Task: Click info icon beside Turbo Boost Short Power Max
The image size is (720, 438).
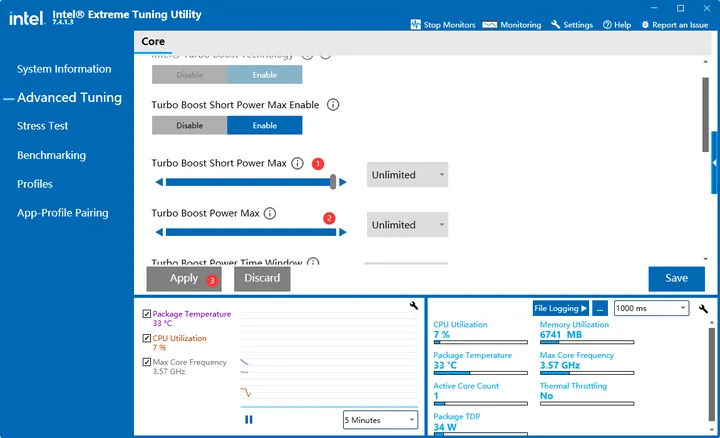Action: [298, 163]
